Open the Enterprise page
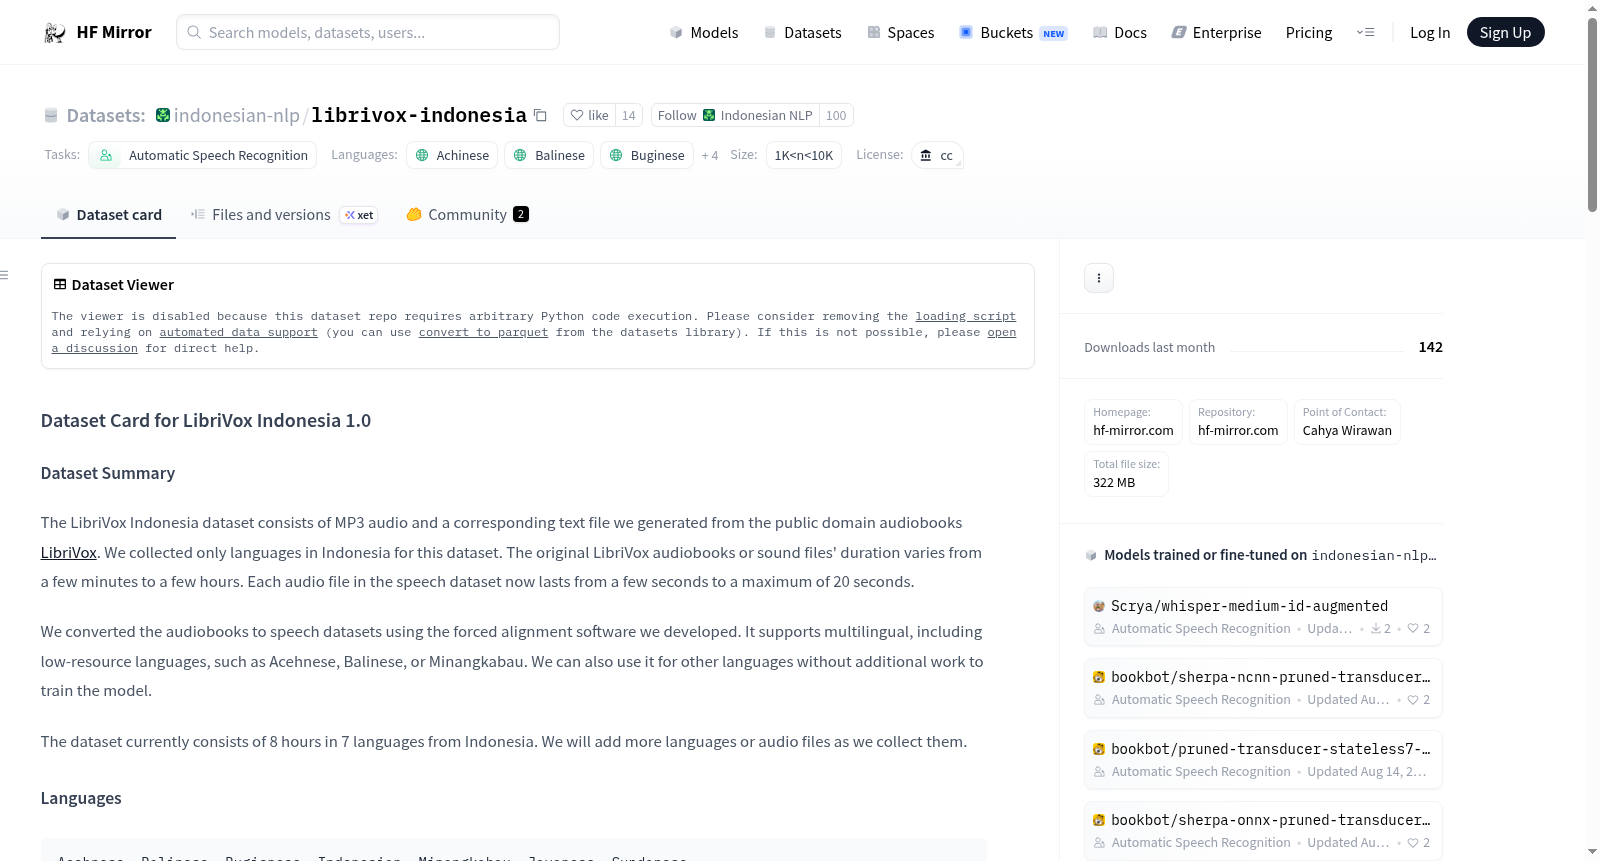 [x=1217, y=32]
